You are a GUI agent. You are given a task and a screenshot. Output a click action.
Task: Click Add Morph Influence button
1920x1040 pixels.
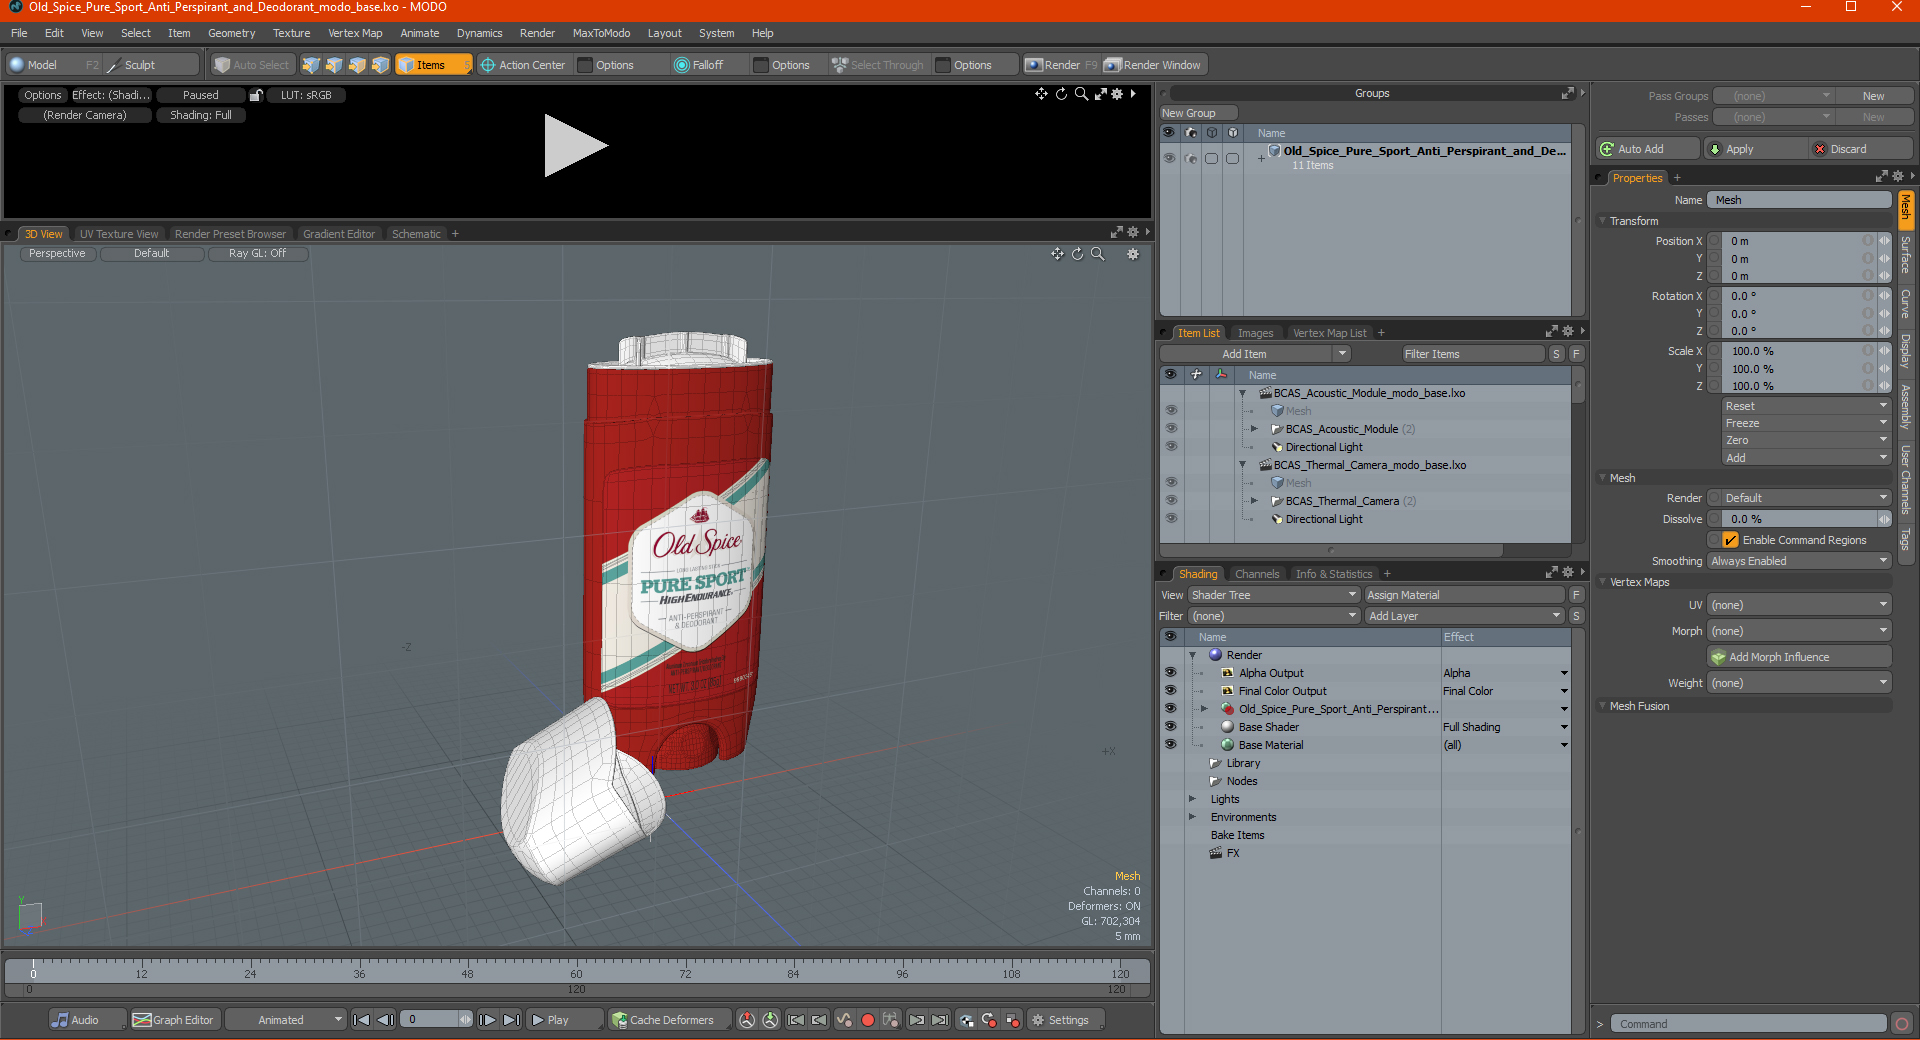point(1799,657)
